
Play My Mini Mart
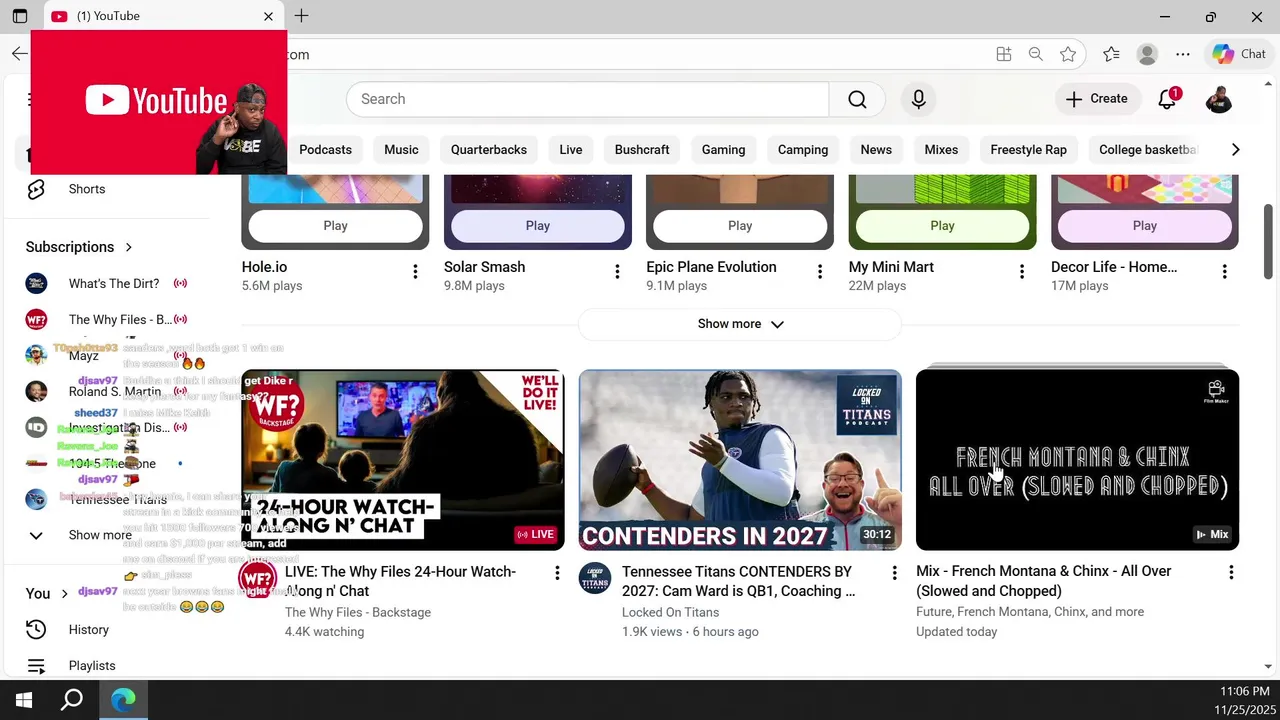pos(942,226)
